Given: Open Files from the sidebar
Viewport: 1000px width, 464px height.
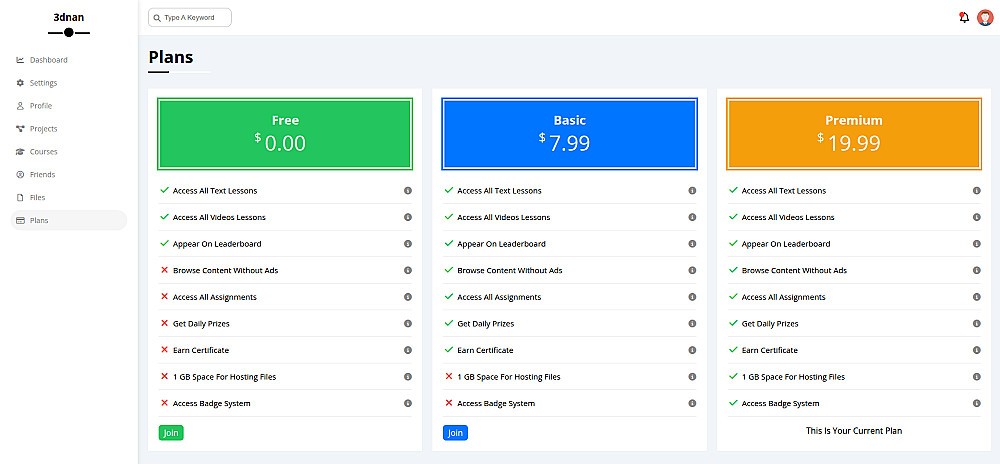Looking at the screenshot, I should (x=69, y=198).
